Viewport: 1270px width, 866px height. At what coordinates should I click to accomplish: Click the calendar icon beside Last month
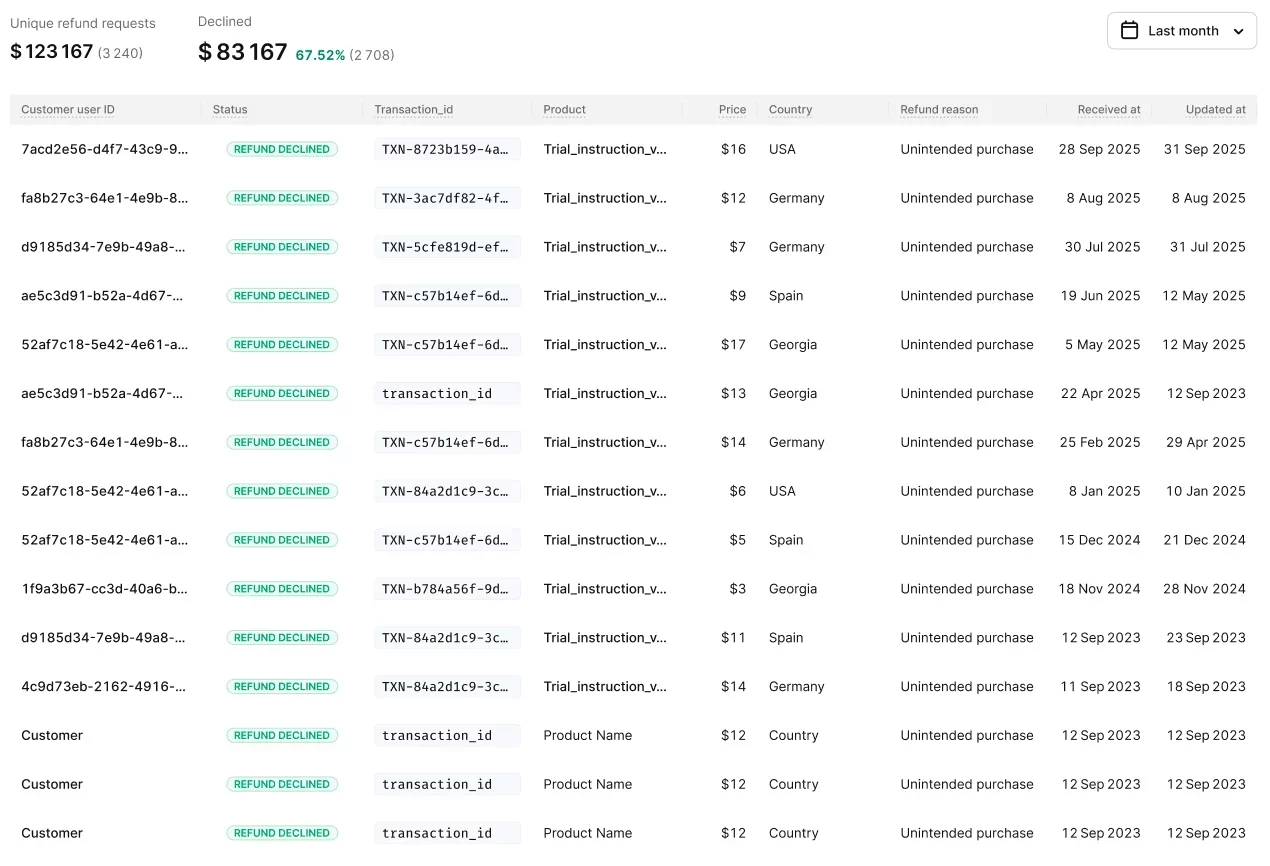[x=1129, y=30]
